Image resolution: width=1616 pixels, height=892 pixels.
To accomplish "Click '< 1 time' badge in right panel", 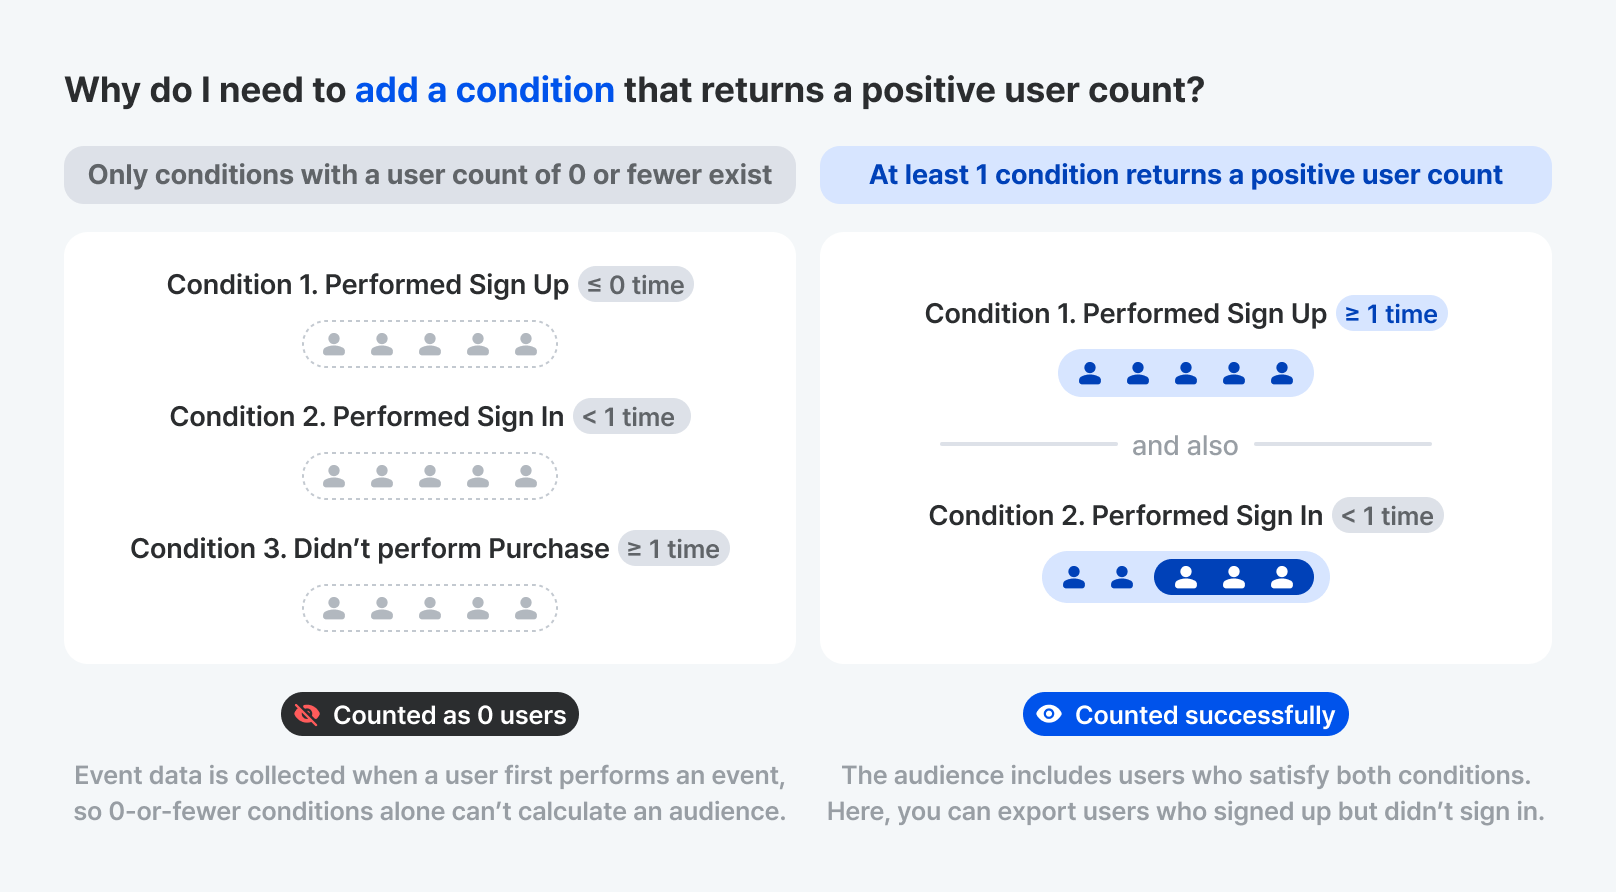I will [1388, 516].
